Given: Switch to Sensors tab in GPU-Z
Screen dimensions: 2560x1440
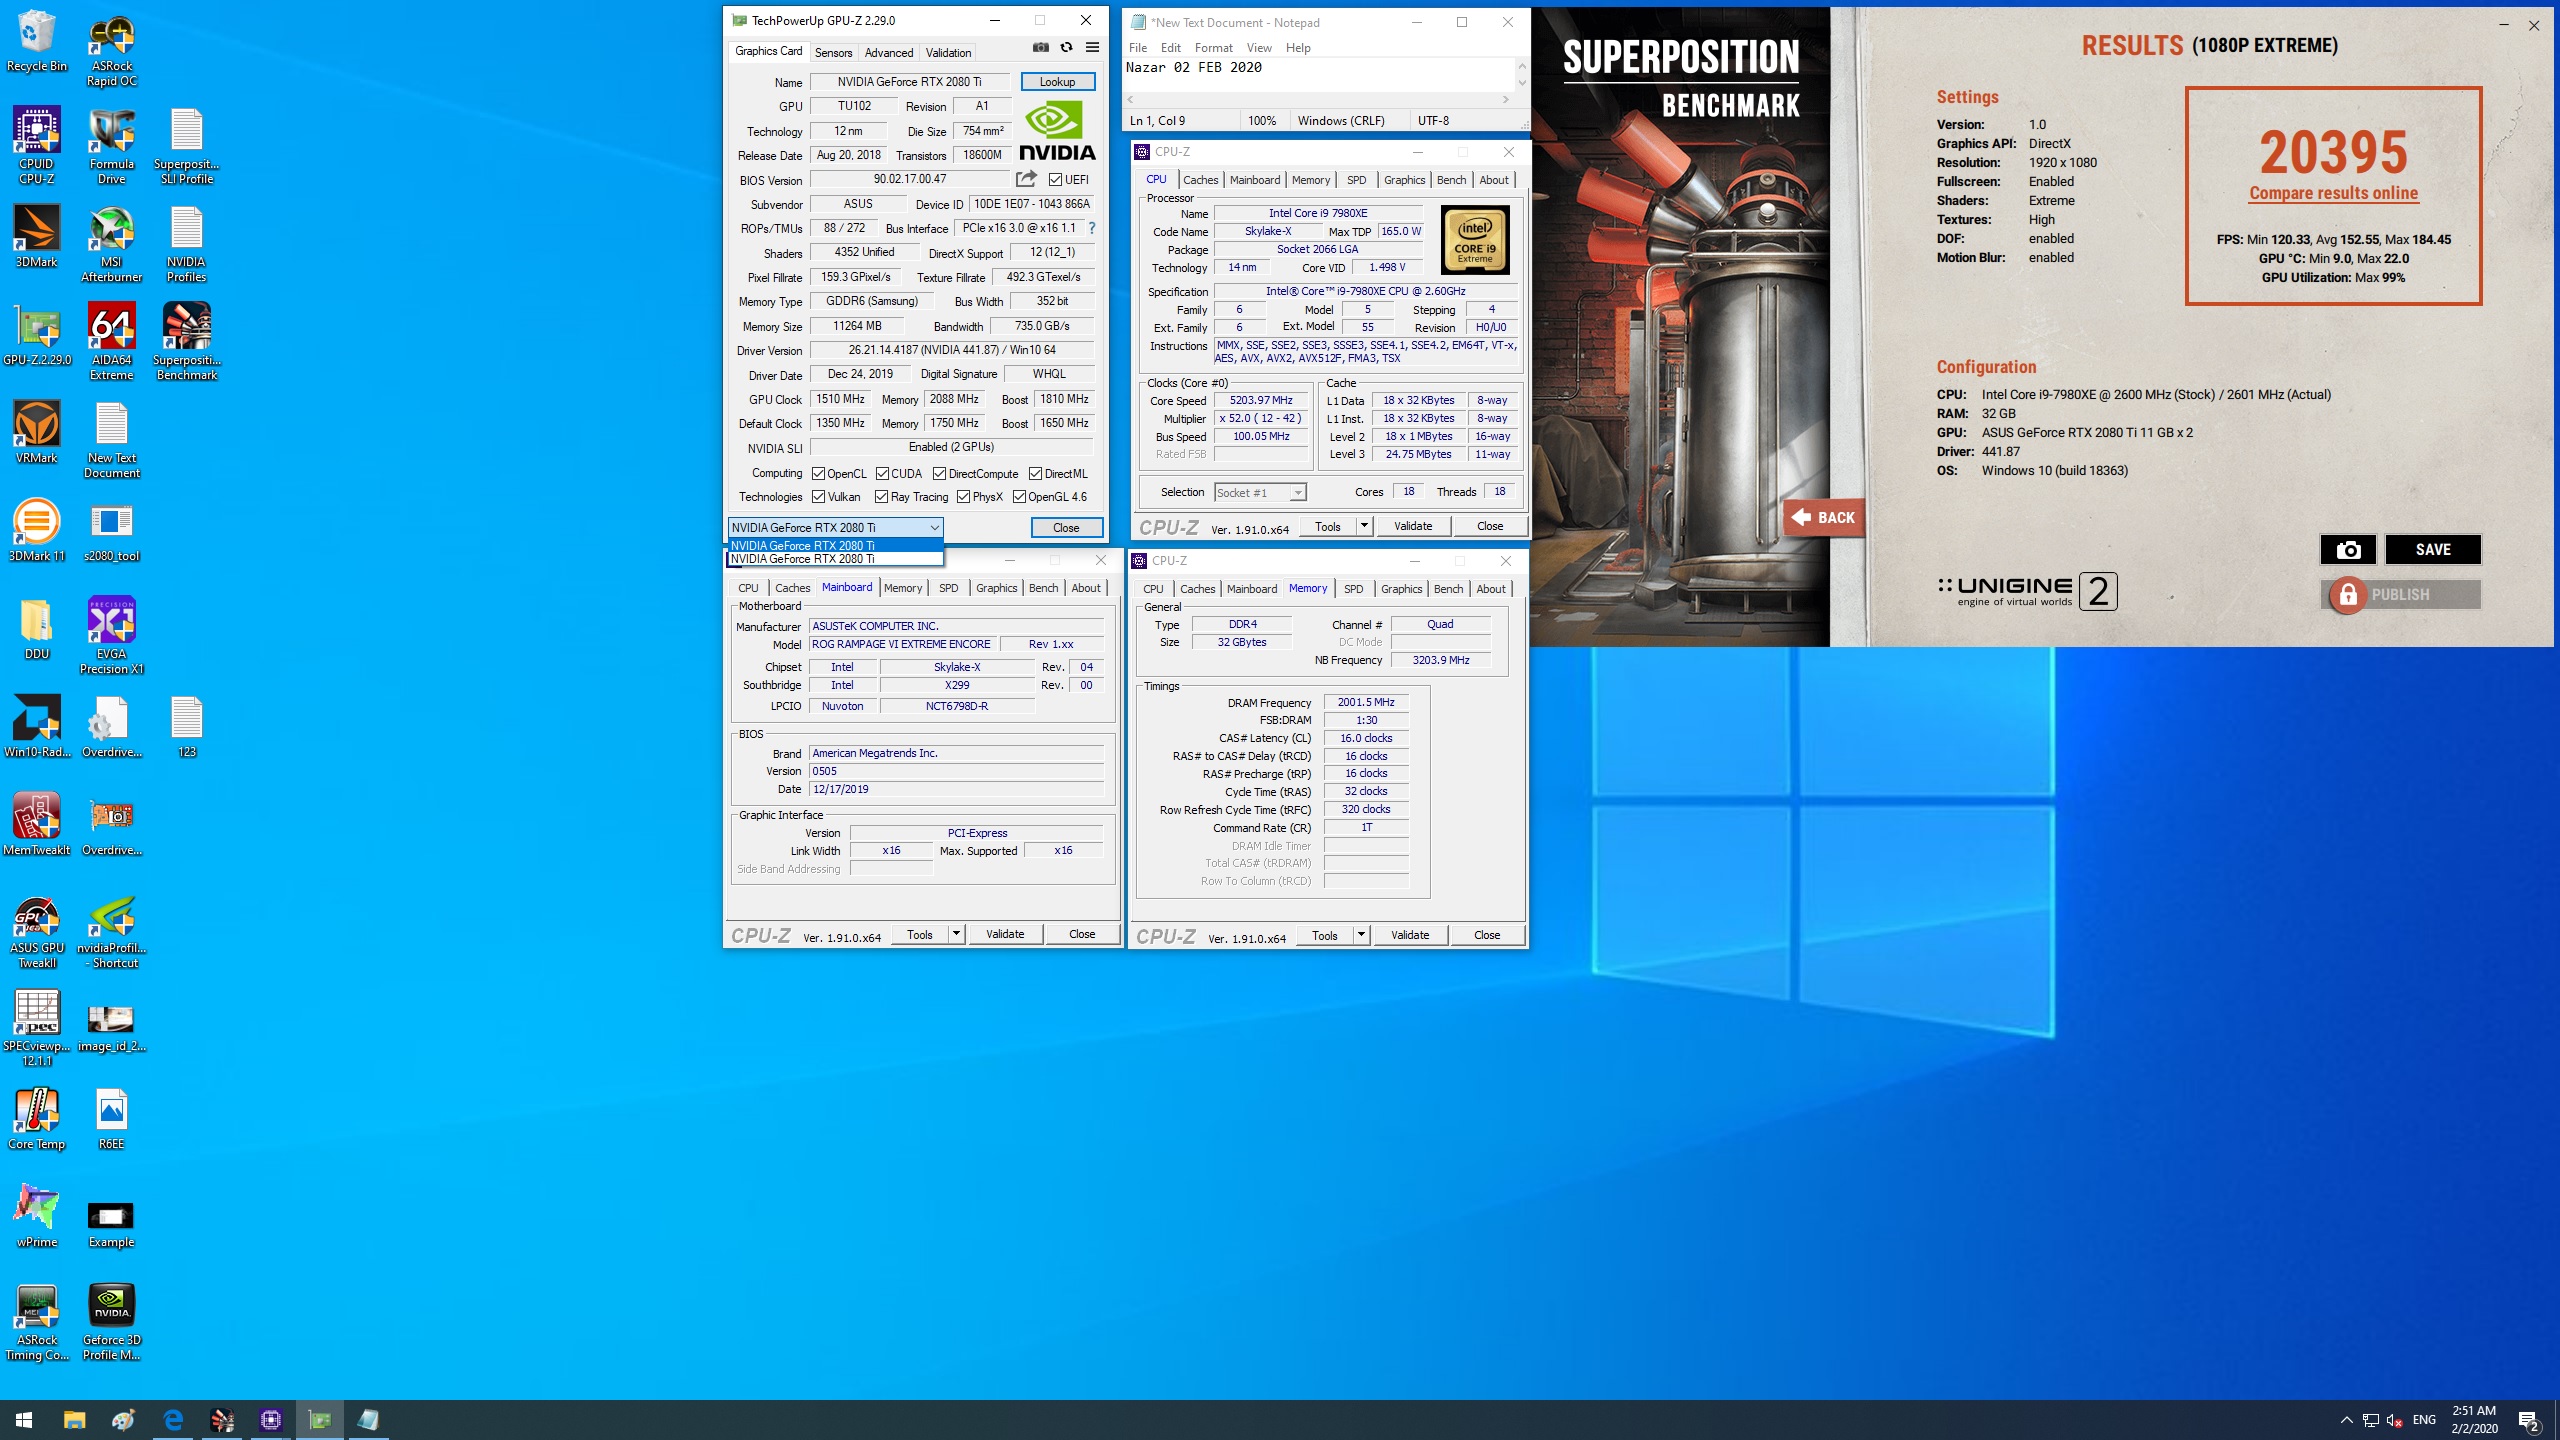Looking at the screenshot, I should tap(833, 52).
